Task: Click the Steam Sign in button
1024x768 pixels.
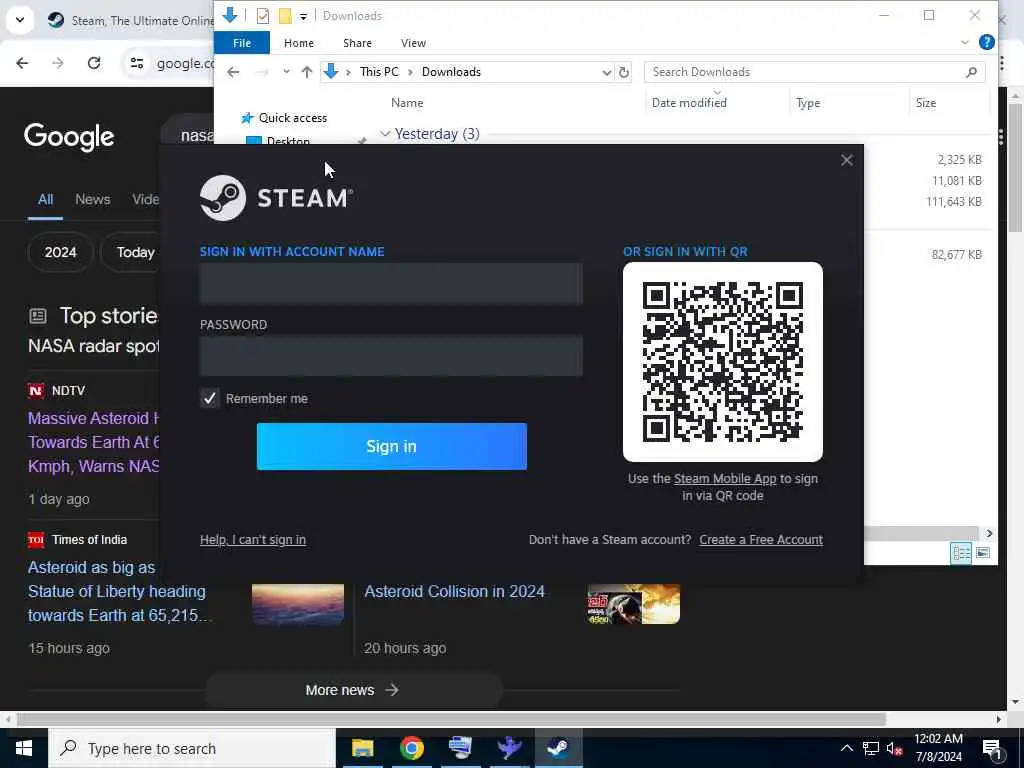Action: point(391,446)
